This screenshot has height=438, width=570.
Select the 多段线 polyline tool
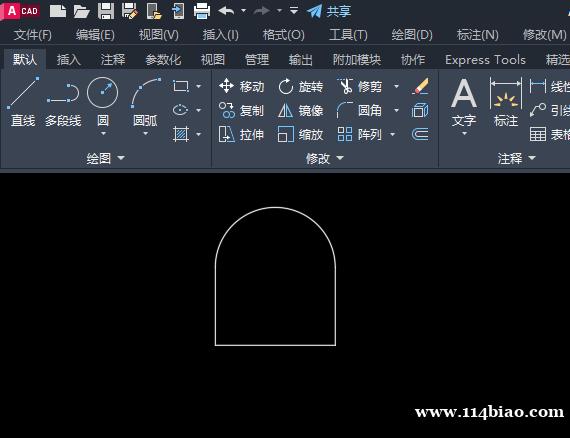click(63, 101)
